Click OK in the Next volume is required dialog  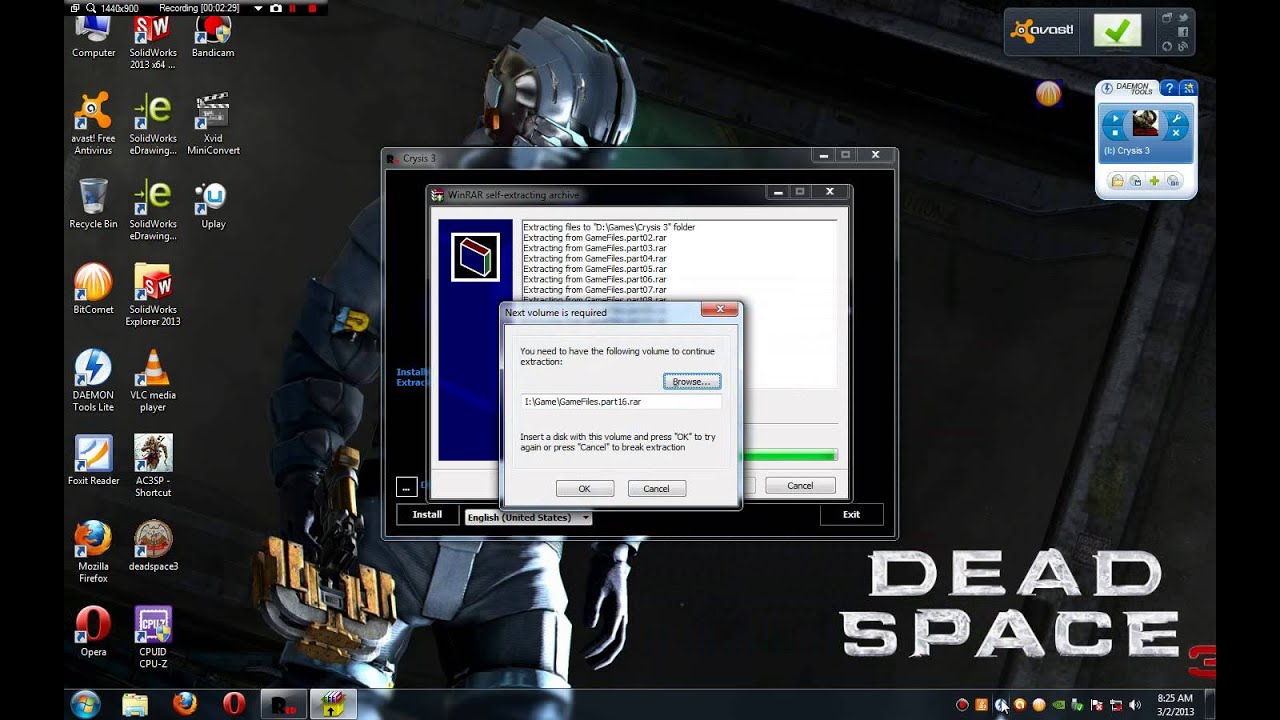click(585, 488)
